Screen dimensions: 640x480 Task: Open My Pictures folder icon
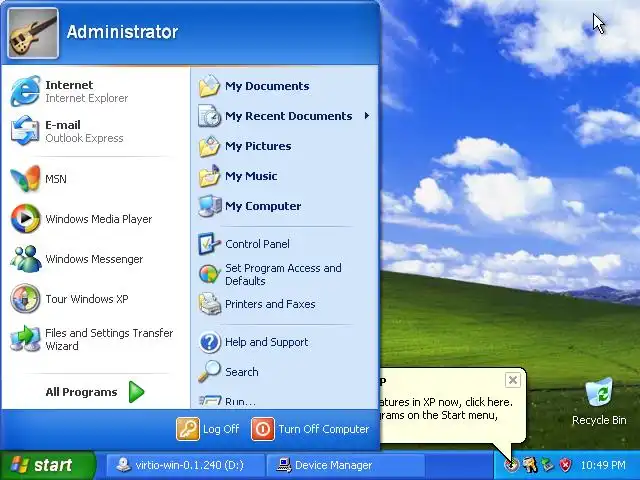pyautogui.click(x=209, y=146)
